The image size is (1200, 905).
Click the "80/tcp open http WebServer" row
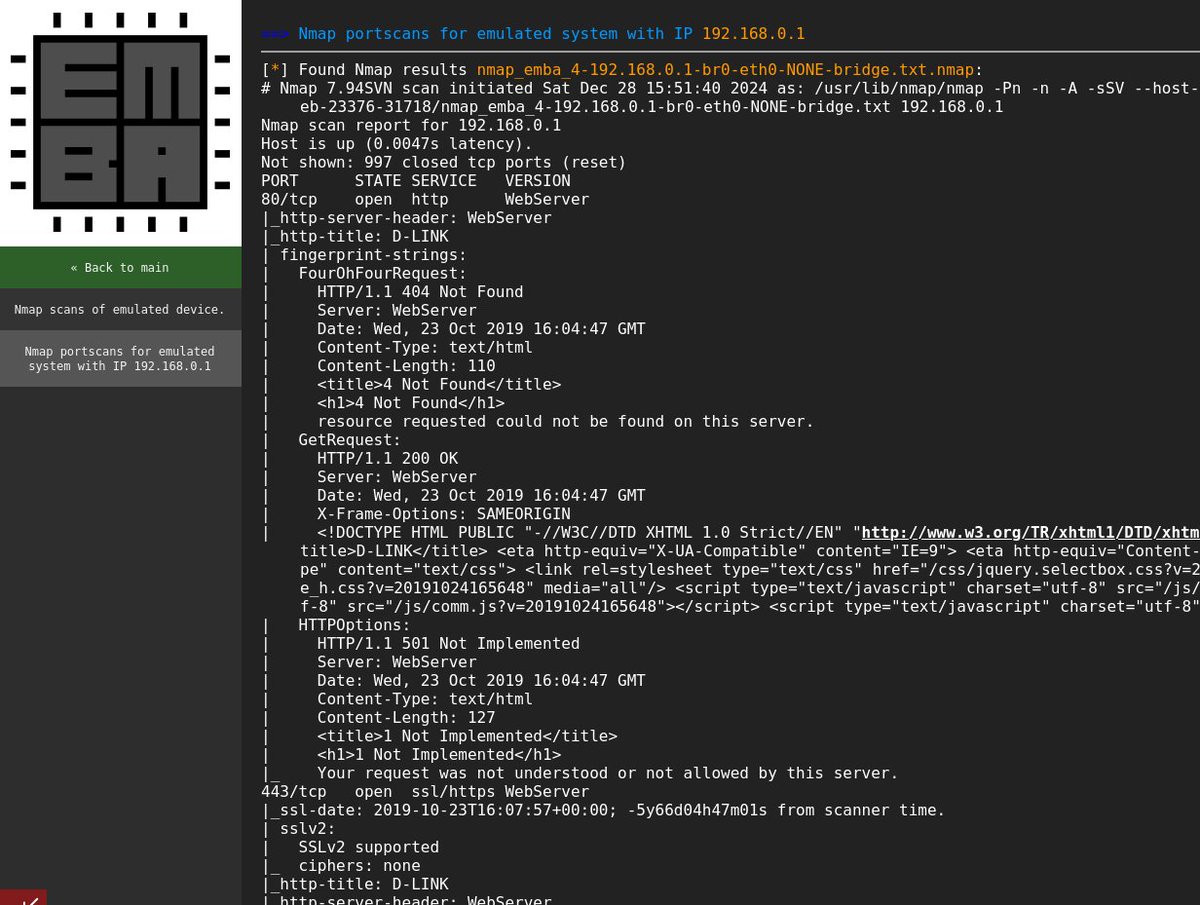425,199
